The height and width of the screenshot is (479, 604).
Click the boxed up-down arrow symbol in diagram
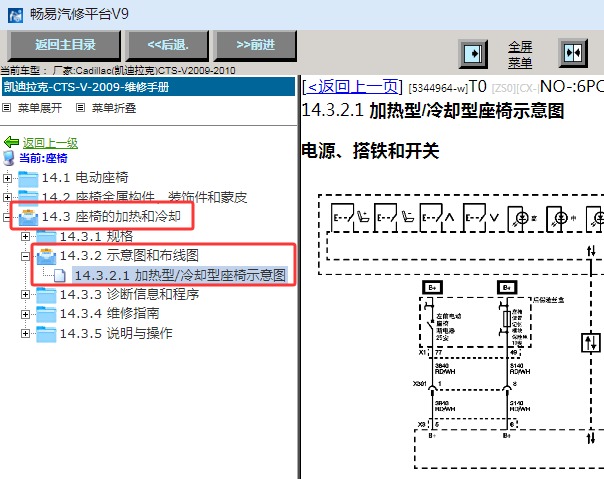pos(591,343)
